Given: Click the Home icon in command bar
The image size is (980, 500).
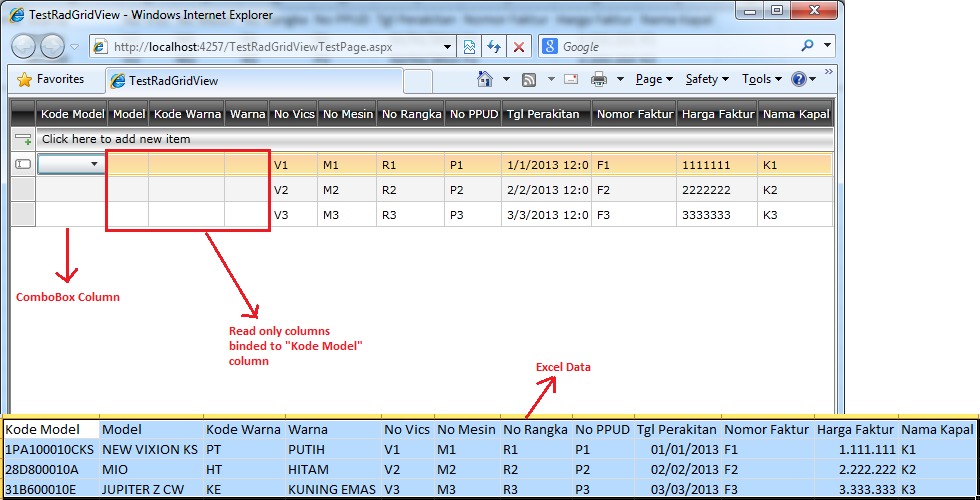Looking at the screenshot, I should (484, 79).
